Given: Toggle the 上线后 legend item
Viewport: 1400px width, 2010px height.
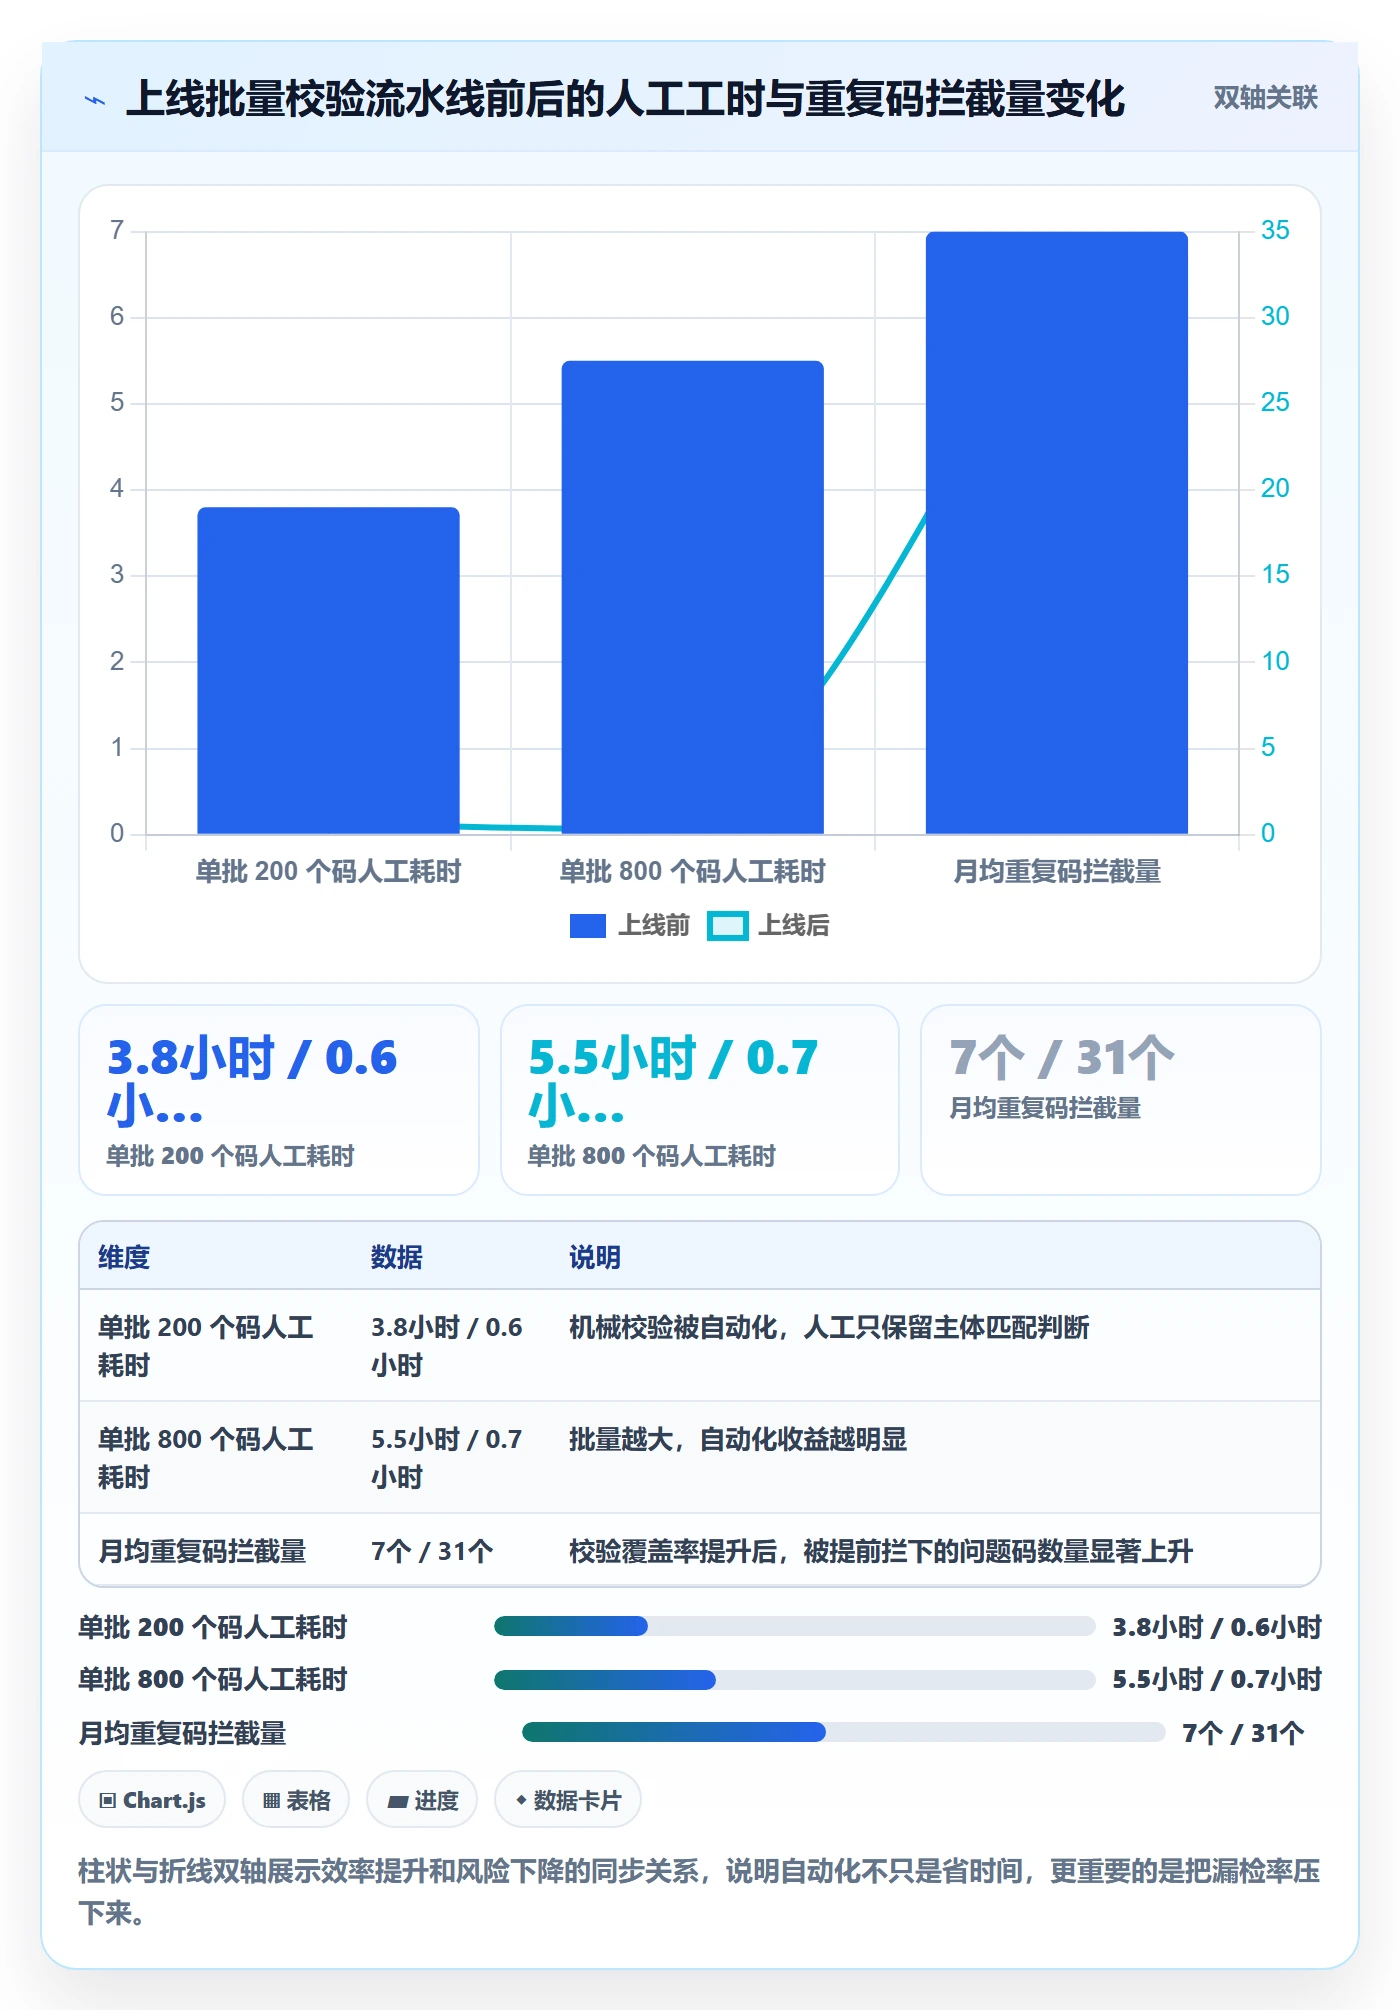Looking at the screenshot, I should point(768,926).
